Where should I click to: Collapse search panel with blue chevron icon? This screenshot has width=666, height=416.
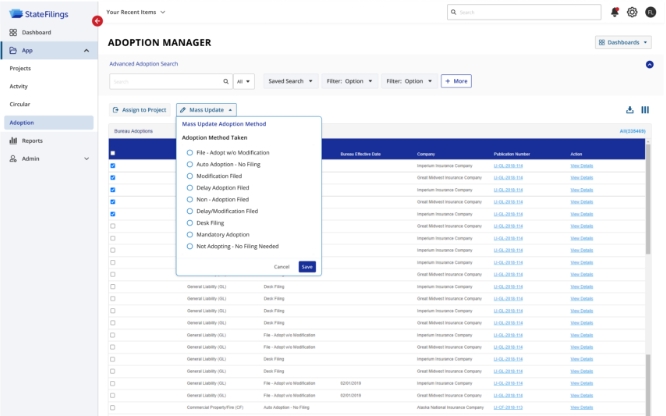(x=649, y=65)
